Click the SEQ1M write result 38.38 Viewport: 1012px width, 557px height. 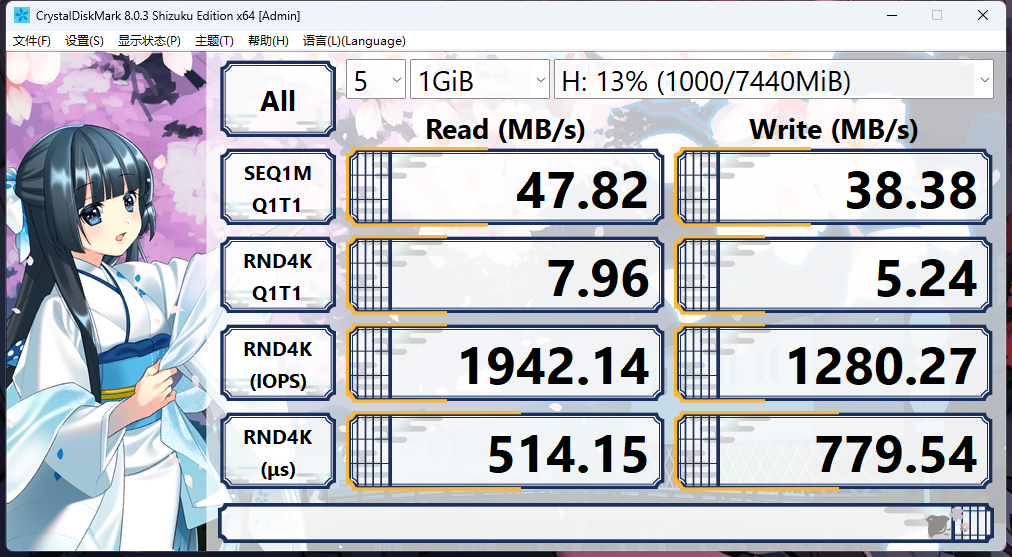[835, 188]
